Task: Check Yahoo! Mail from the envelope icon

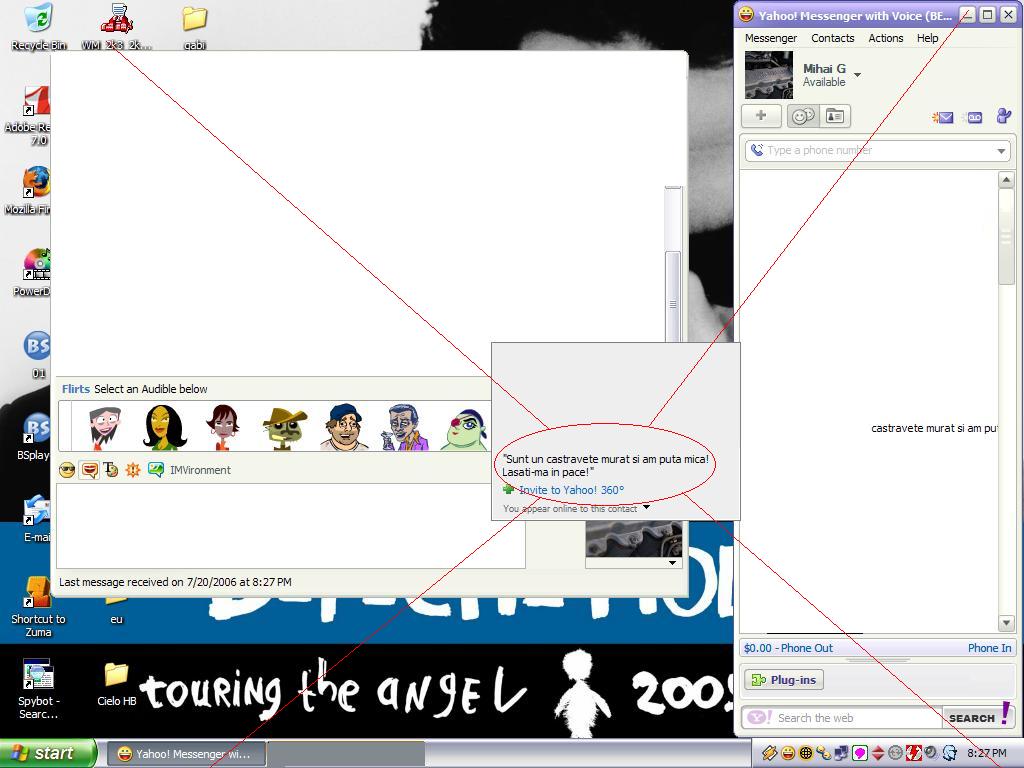Action: click(942, 118)
